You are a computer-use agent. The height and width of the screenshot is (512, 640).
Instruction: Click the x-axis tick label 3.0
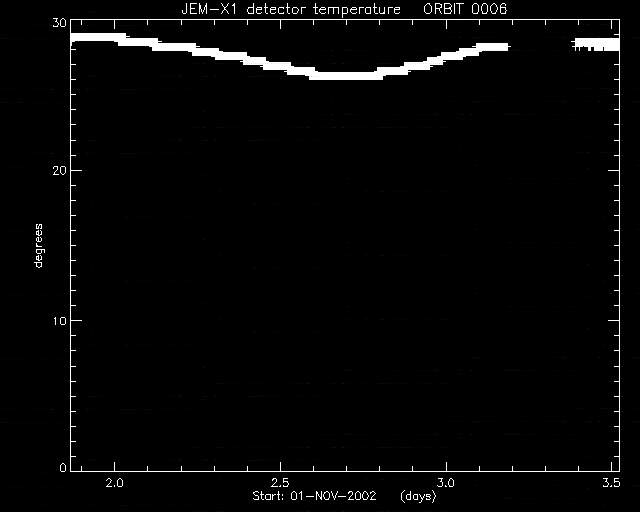(446, 483)
